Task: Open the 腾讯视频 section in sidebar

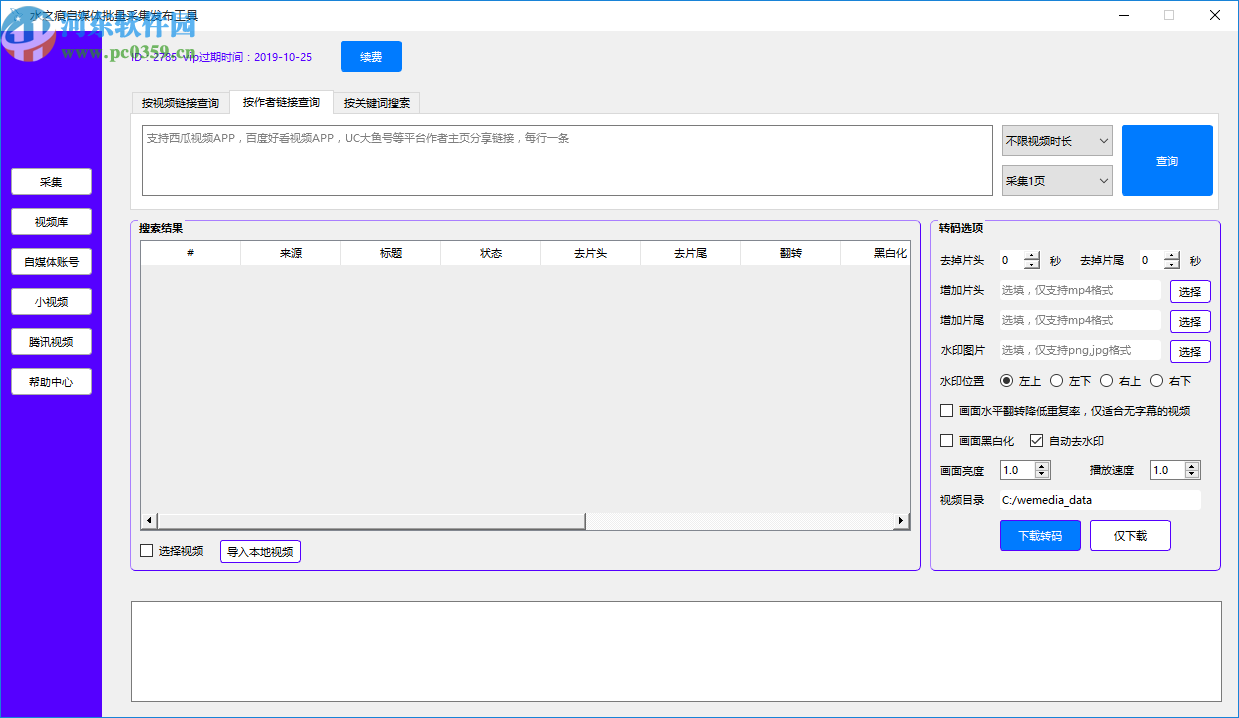Action: coord(51,342)
